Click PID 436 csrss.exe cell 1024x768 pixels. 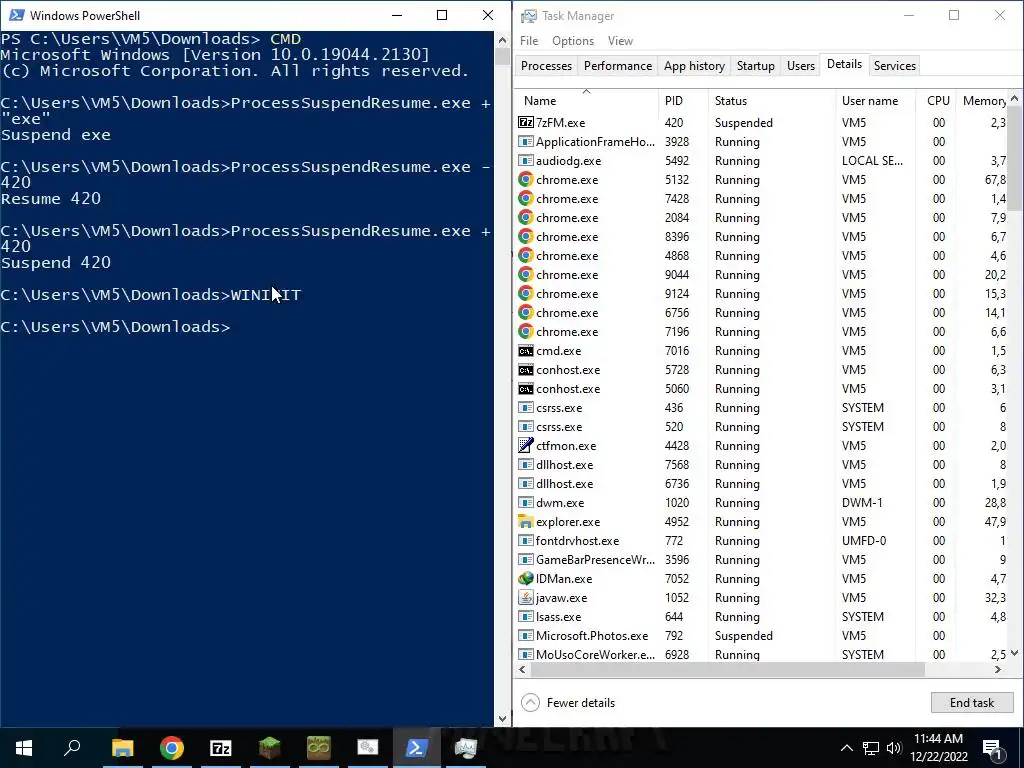tap(673, 408)
